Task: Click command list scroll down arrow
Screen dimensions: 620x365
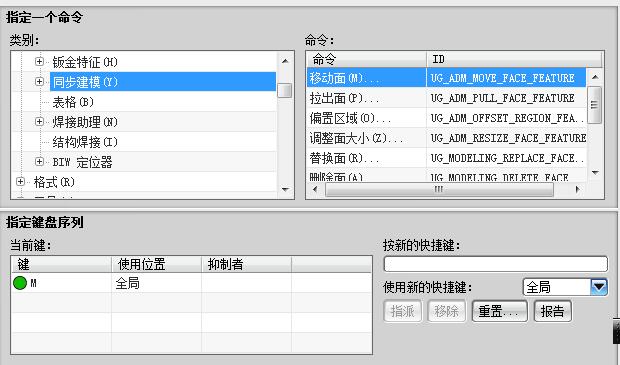Action: point(595,172)
